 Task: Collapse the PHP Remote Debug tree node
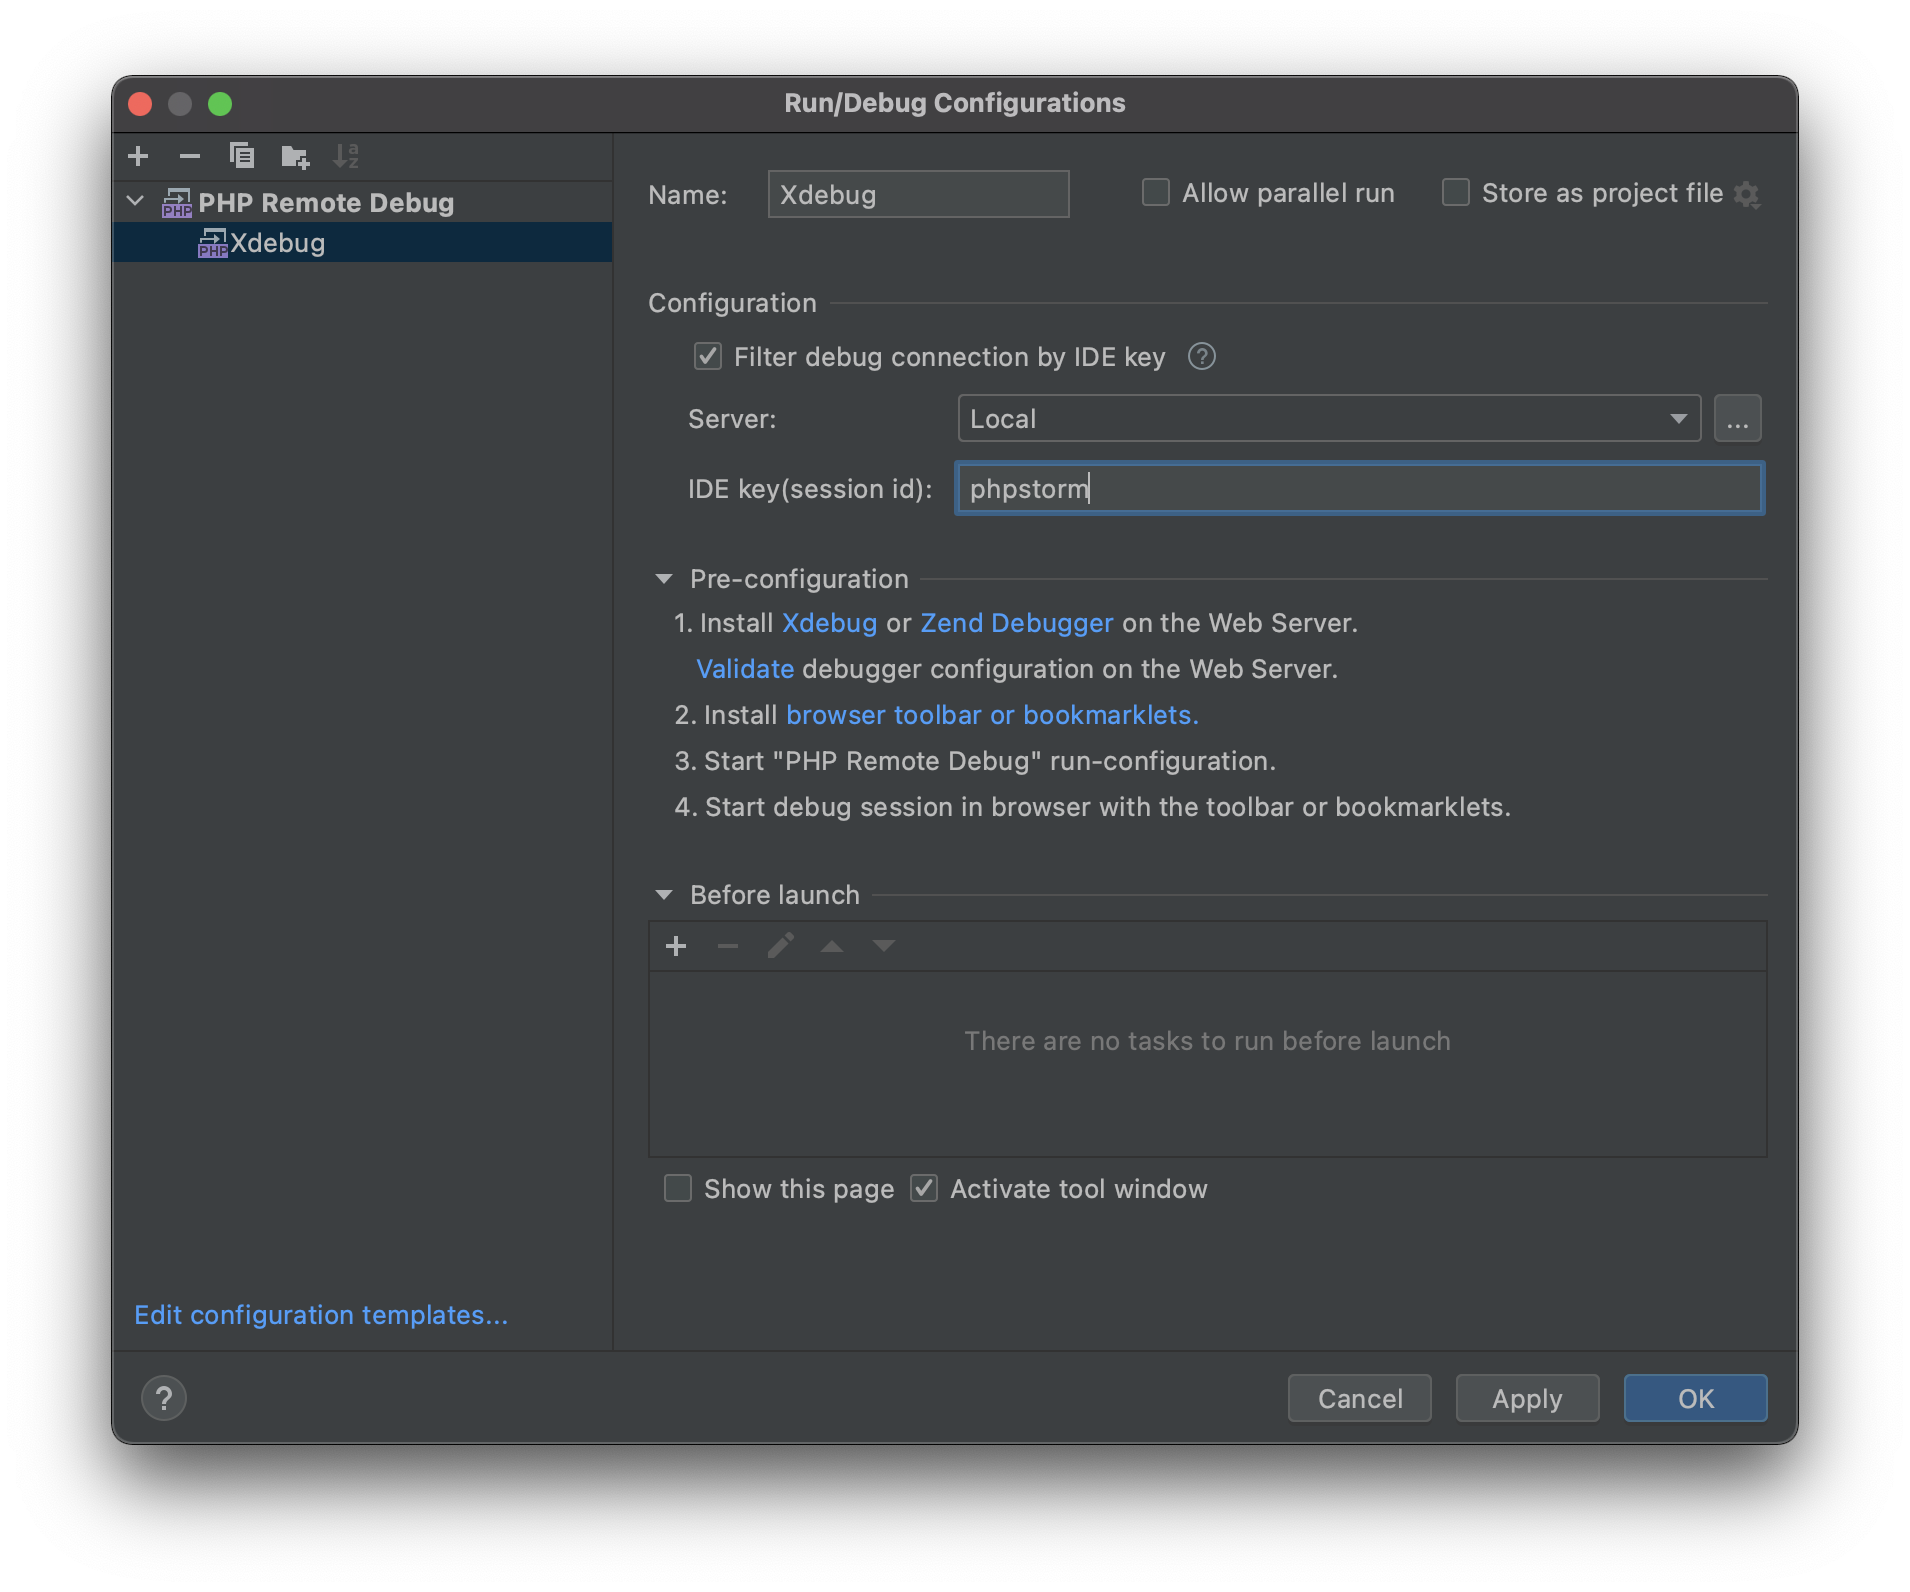click(136, 202)
